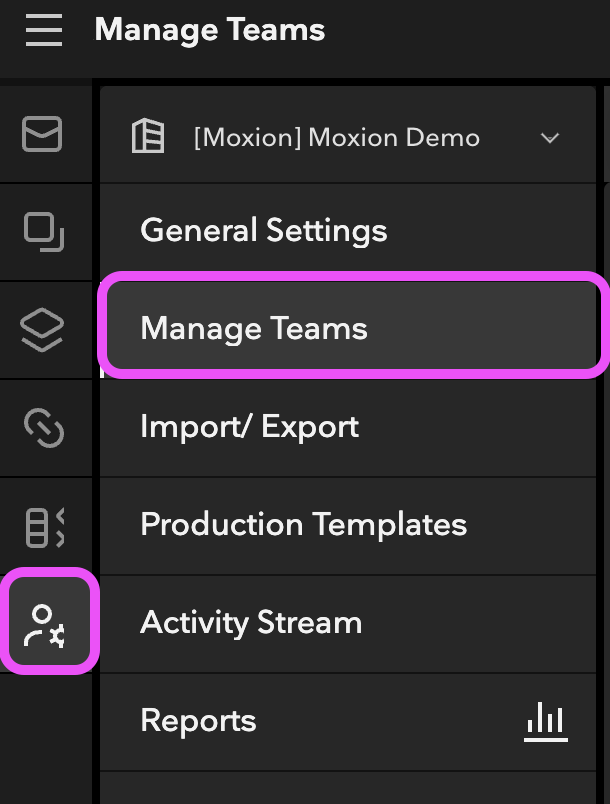The width and height of the screenshot is (610, 804).
Task: Select the chain link sidebar icon
Action: pos(44,428)
